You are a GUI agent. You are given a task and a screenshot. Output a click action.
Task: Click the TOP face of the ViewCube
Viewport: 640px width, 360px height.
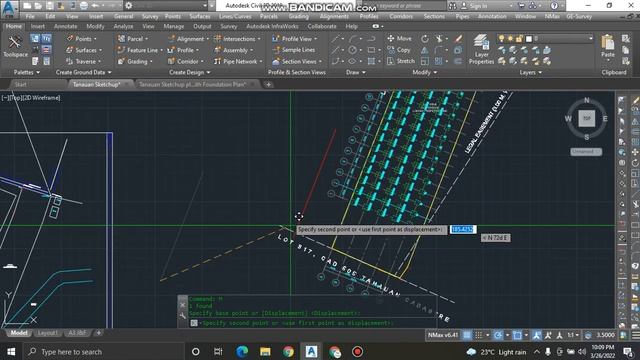point(587,118)
